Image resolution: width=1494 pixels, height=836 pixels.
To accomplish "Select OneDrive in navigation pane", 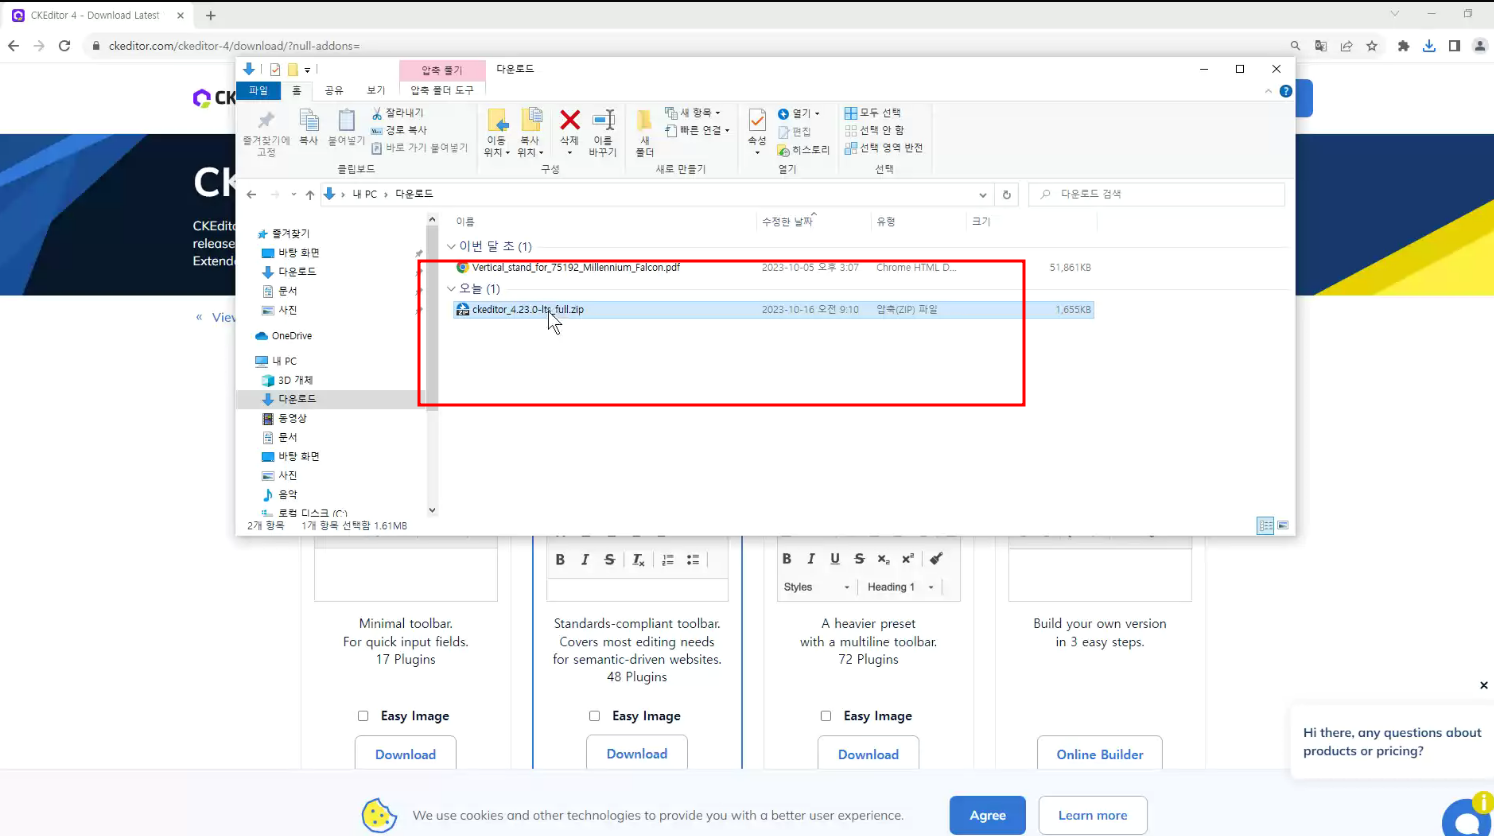I will tap(291, 336).
